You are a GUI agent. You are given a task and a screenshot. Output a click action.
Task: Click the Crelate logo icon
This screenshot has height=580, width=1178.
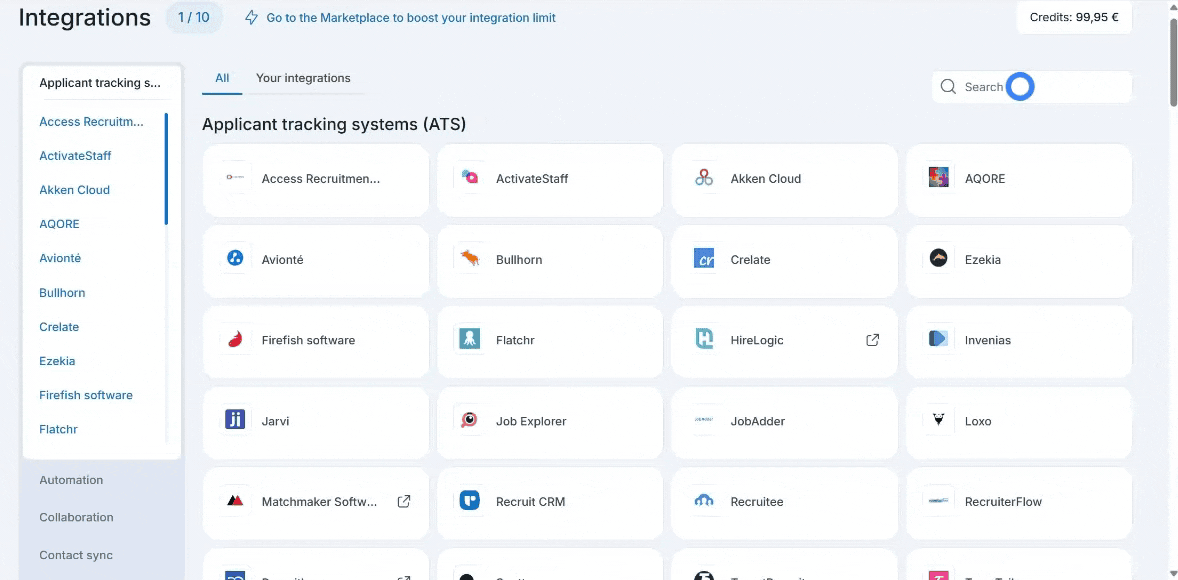pyautogui.click(x=704, y=259)
